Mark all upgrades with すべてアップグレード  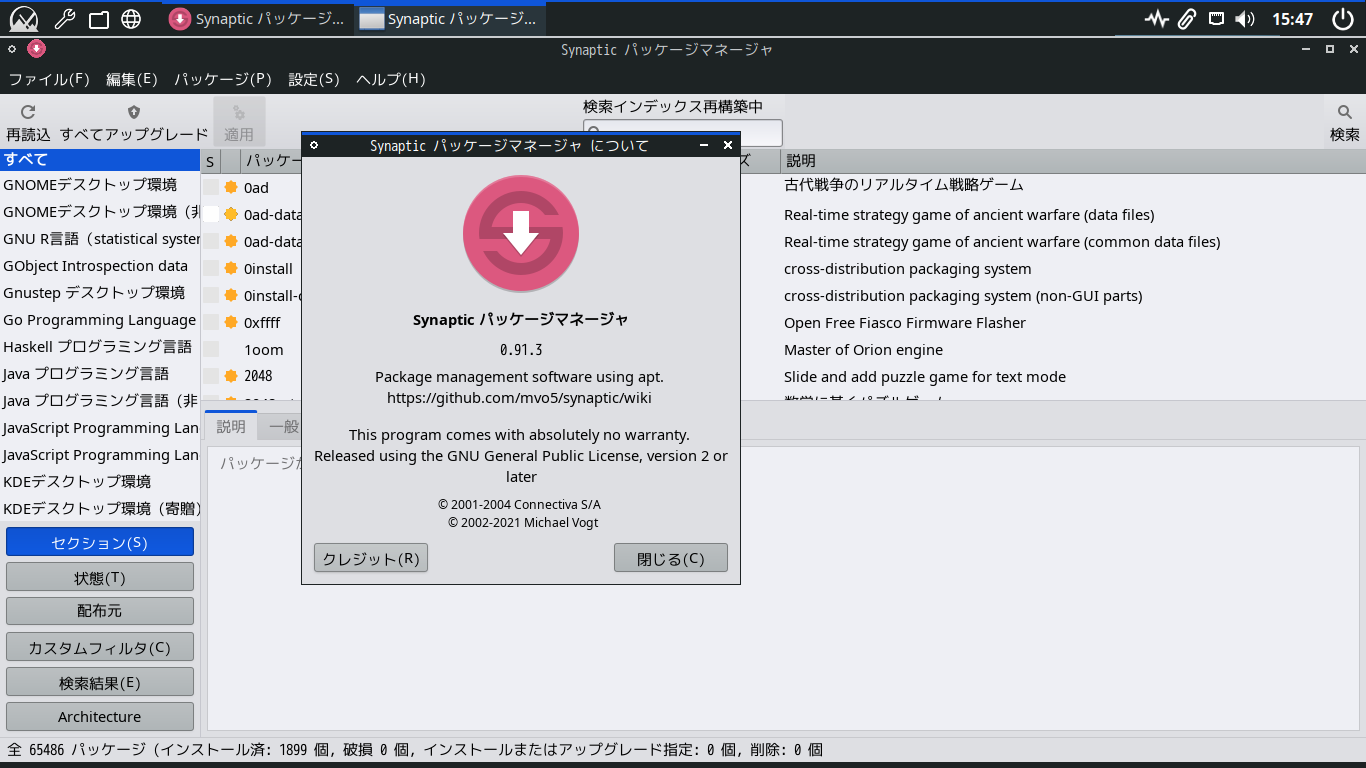click(134, 122)
